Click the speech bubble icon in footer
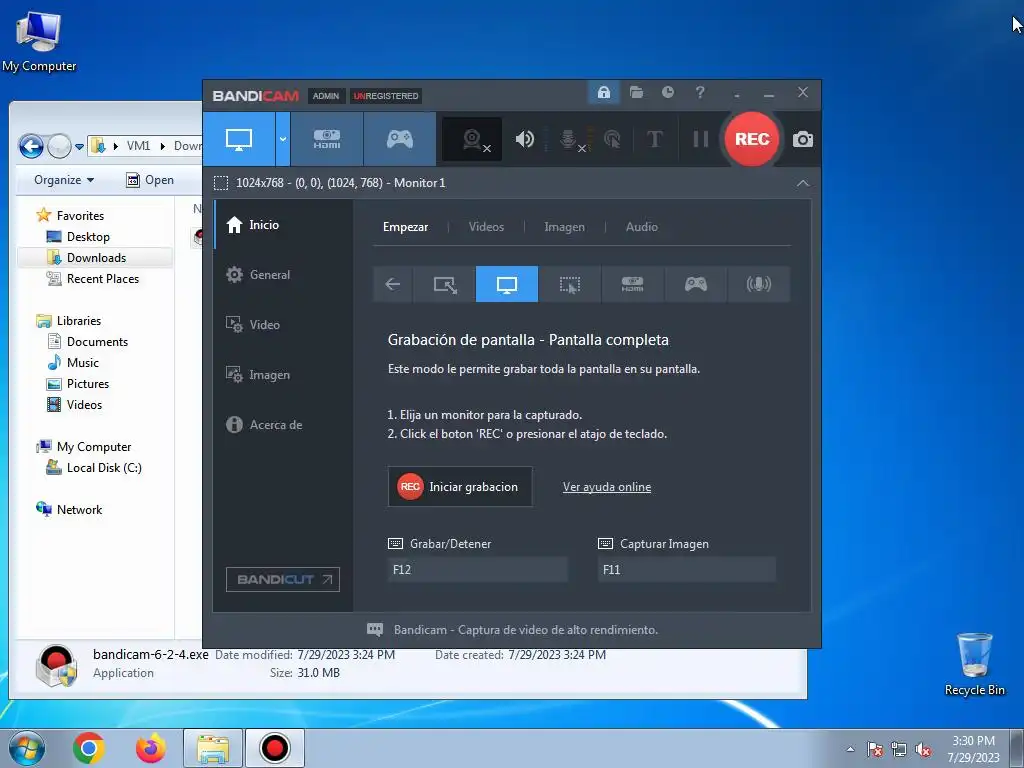This screenshot has width=1024, height=768. (375, 630)
